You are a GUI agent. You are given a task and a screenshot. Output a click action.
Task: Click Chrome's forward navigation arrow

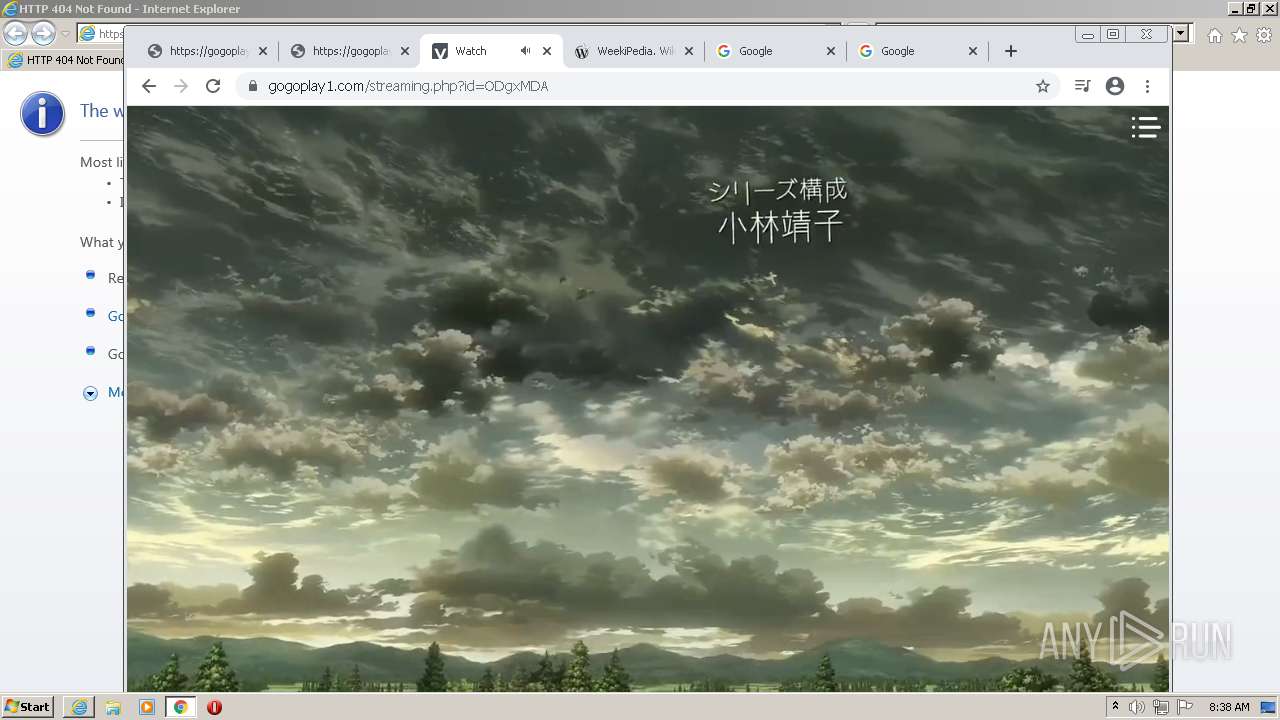[x=181, y=86]
